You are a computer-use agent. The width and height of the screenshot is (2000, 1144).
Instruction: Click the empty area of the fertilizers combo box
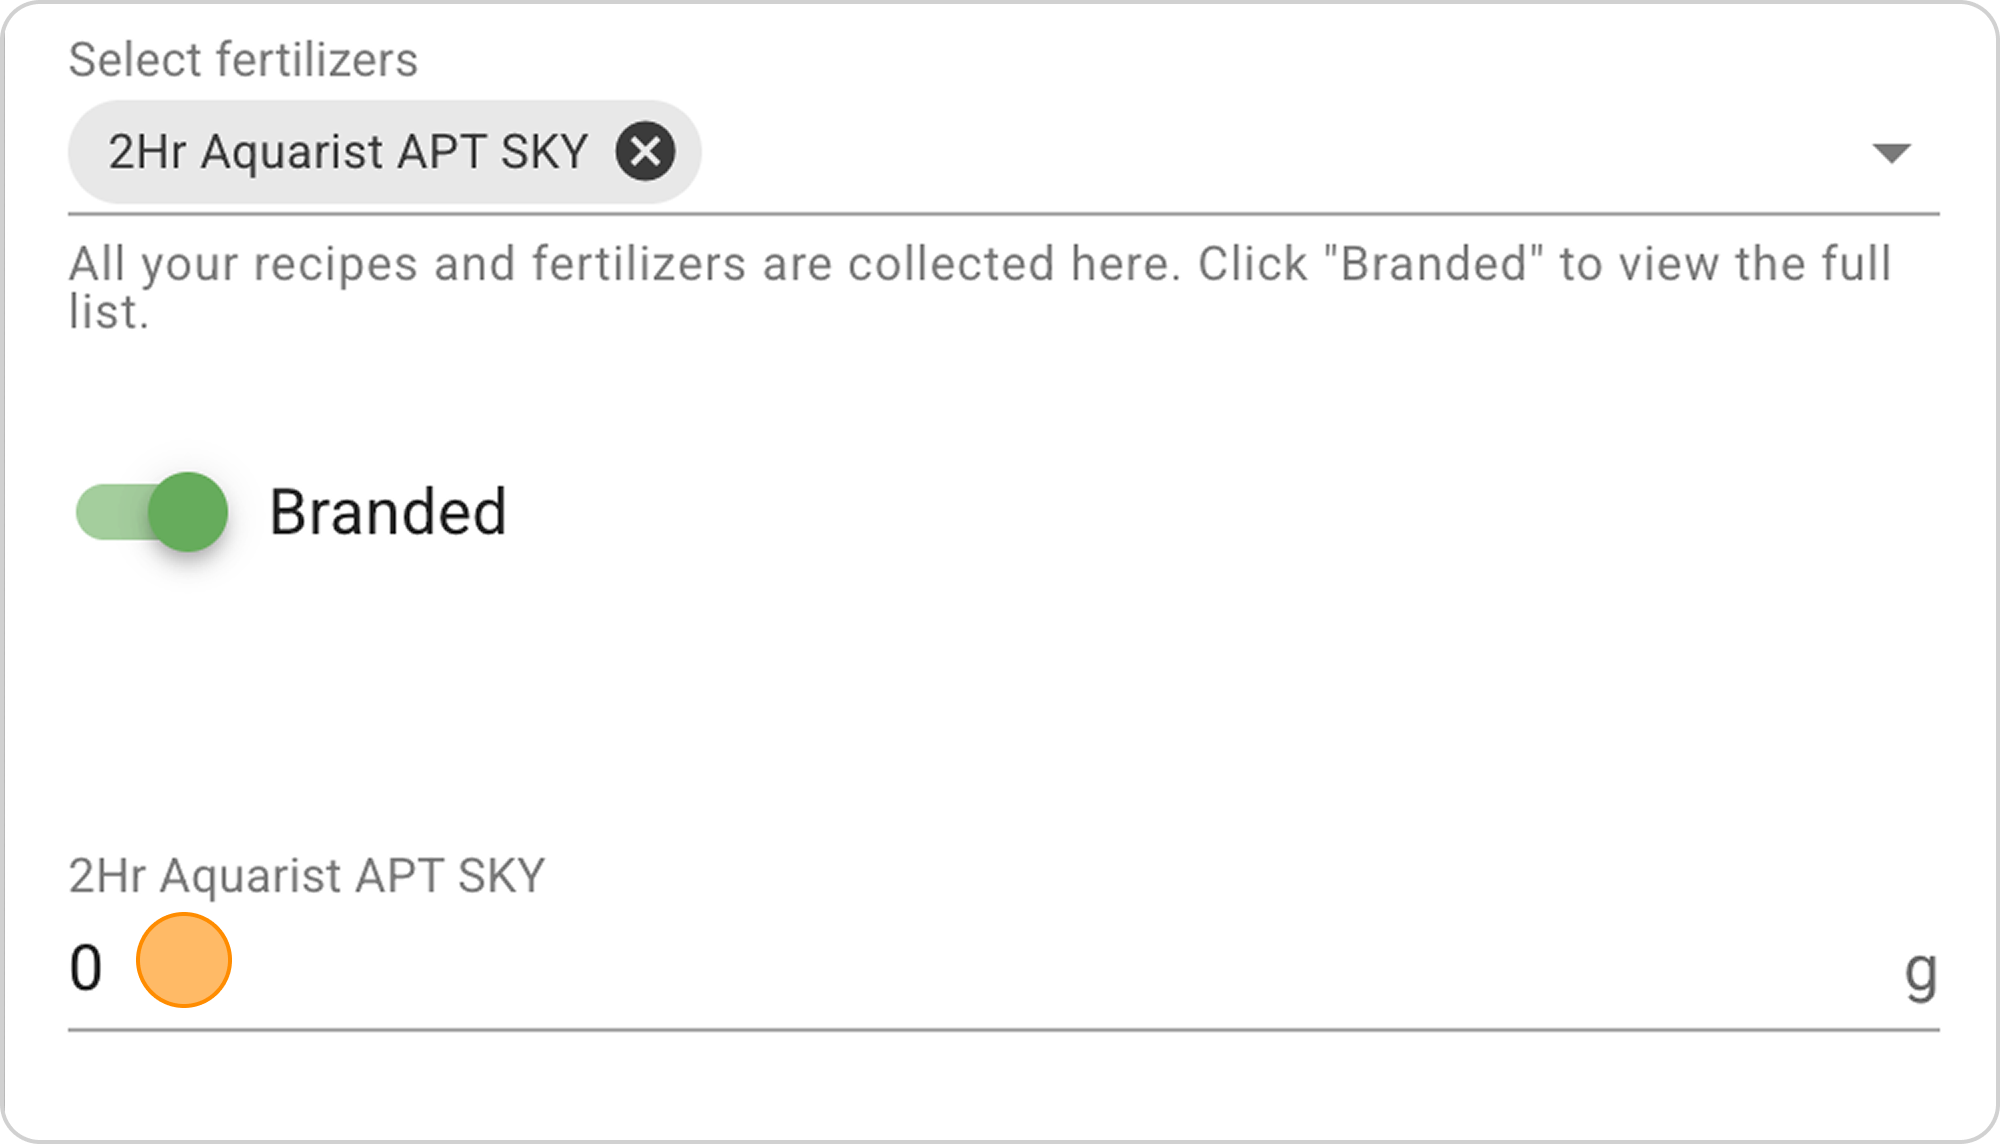click(x=1280, y=153)
